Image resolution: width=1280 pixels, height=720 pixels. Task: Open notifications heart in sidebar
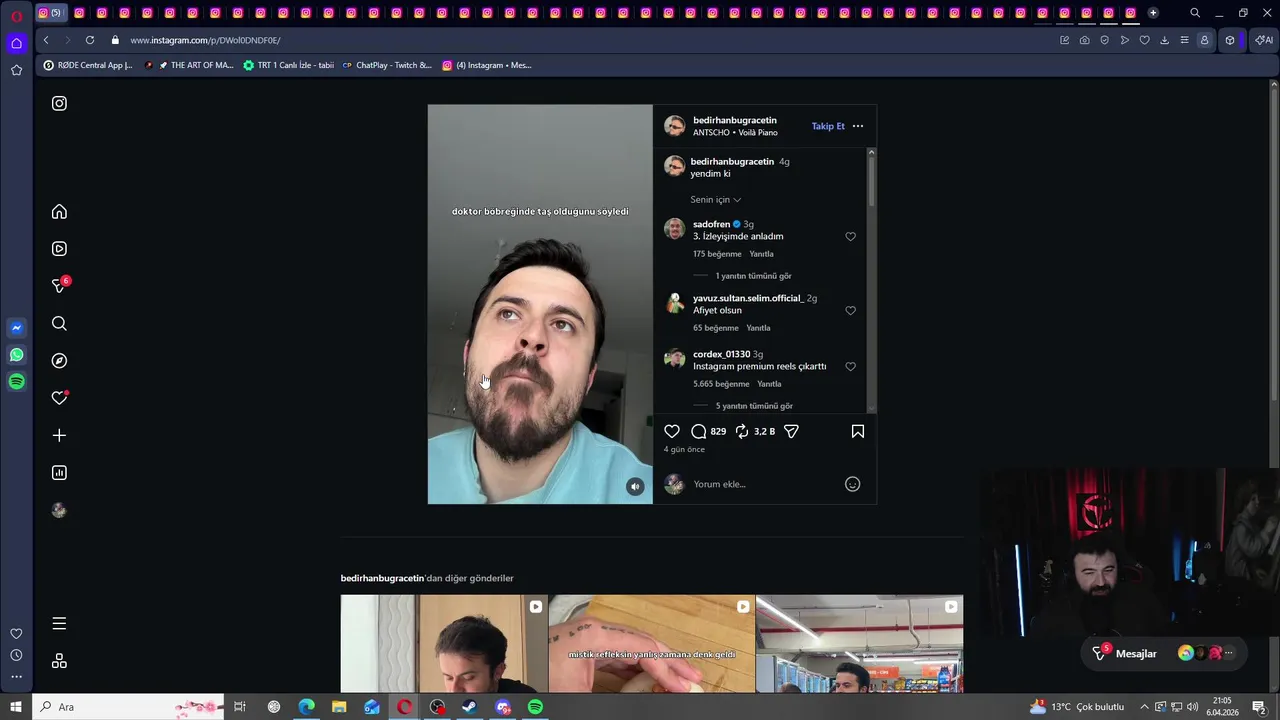[x=60, y=398]
